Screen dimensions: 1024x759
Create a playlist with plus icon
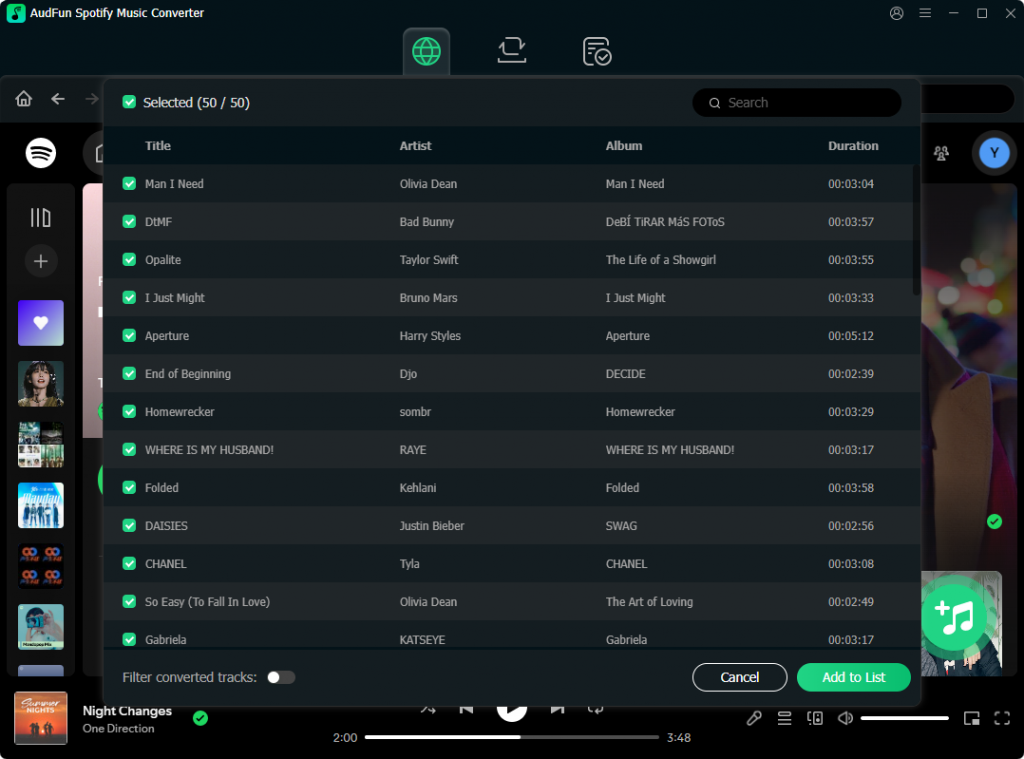tap(41, 261)
